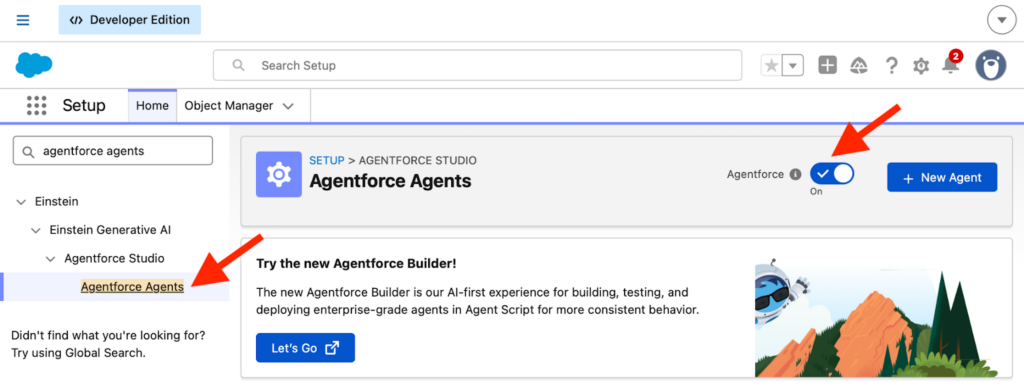
Task: Open the Object Manager tab
Action: coord(229,106)
